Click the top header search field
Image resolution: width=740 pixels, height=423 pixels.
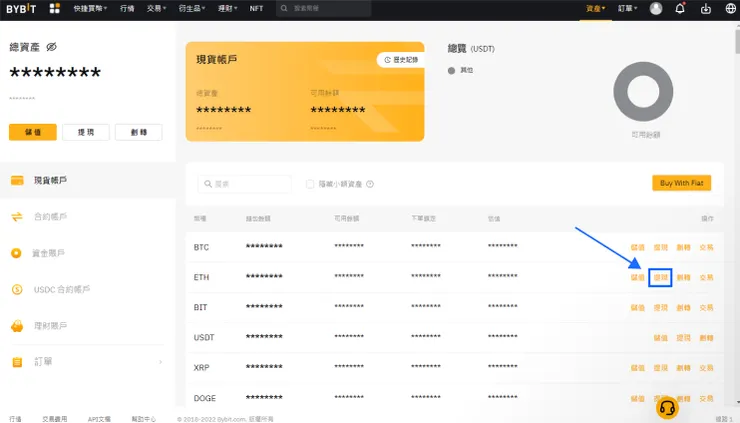[x=324, y=8]
